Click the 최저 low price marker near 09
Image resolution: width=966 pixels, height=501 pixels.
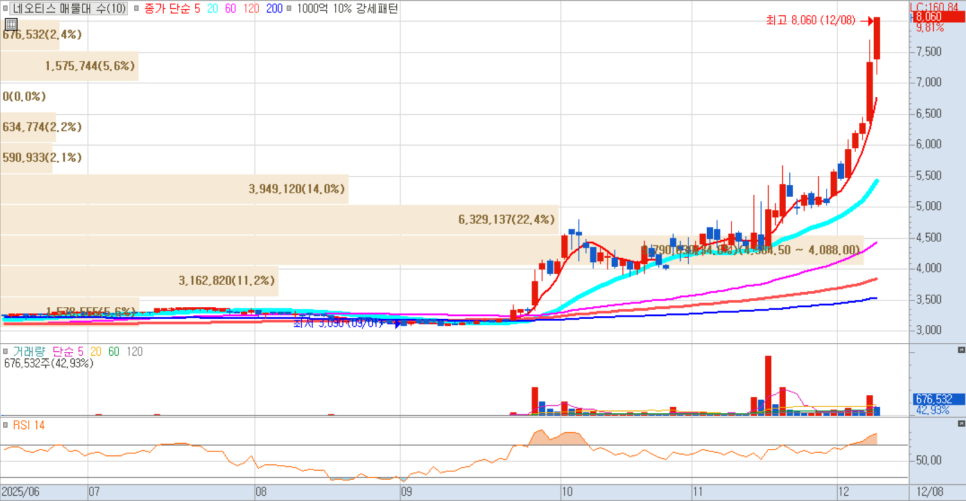pos(345,323)
